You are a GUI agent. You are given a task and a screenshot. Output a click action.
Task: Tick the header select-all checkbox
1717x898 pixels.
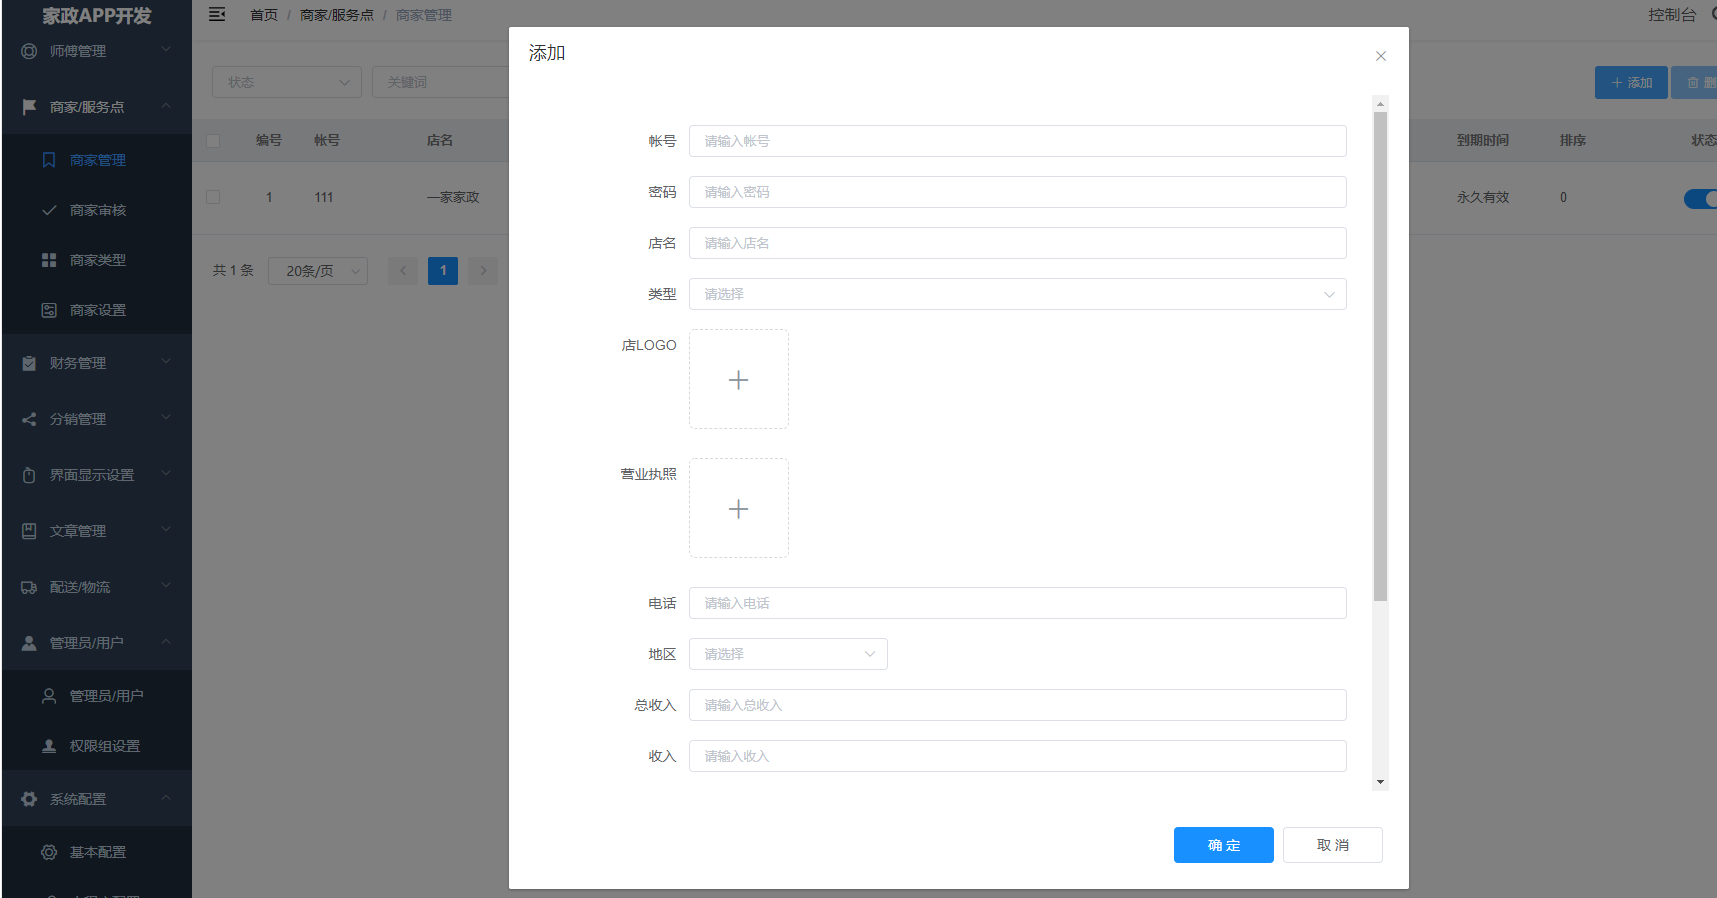point(213,140)
